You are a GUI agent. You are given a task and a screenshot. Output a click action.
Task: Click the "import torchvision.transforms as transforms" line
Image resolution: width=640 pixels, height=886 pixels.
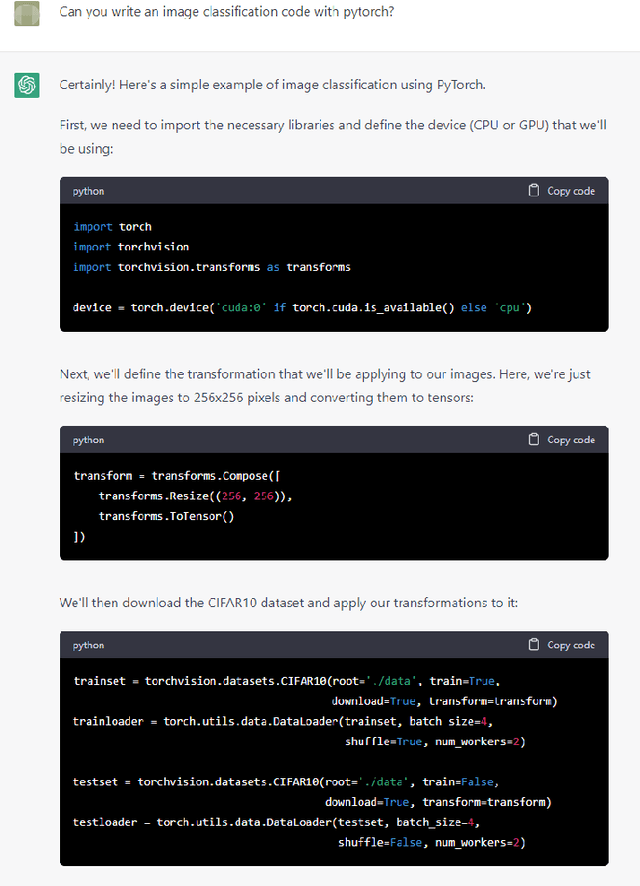coord(212,267)
